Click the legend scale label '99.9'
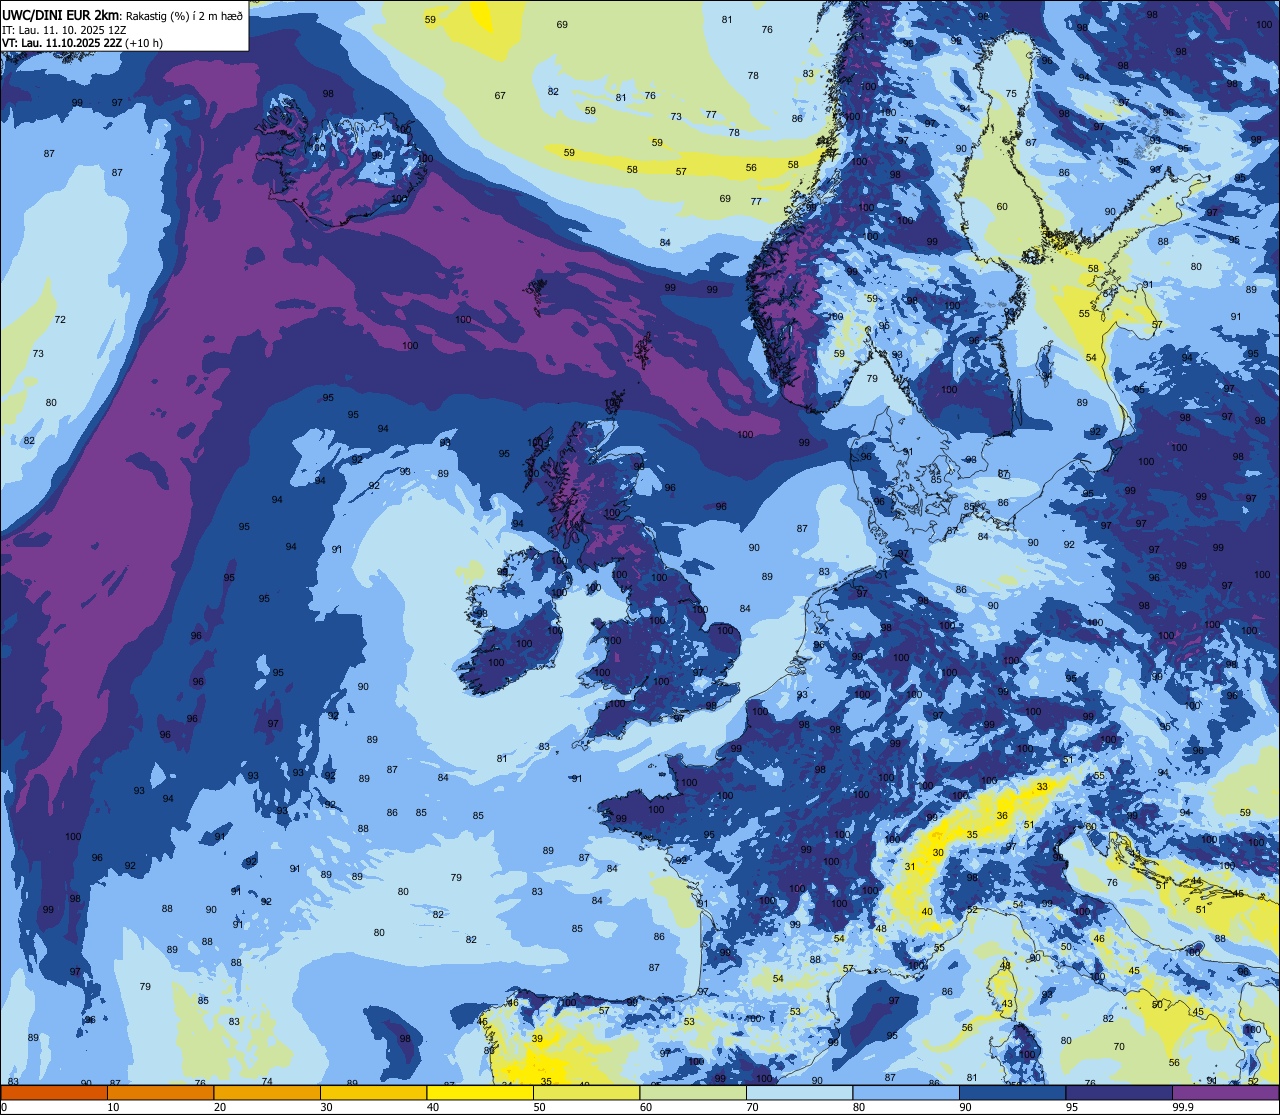The width and height of the screenshot is (1280, 1115). pyautogui.click(x=1184, y=1107)
